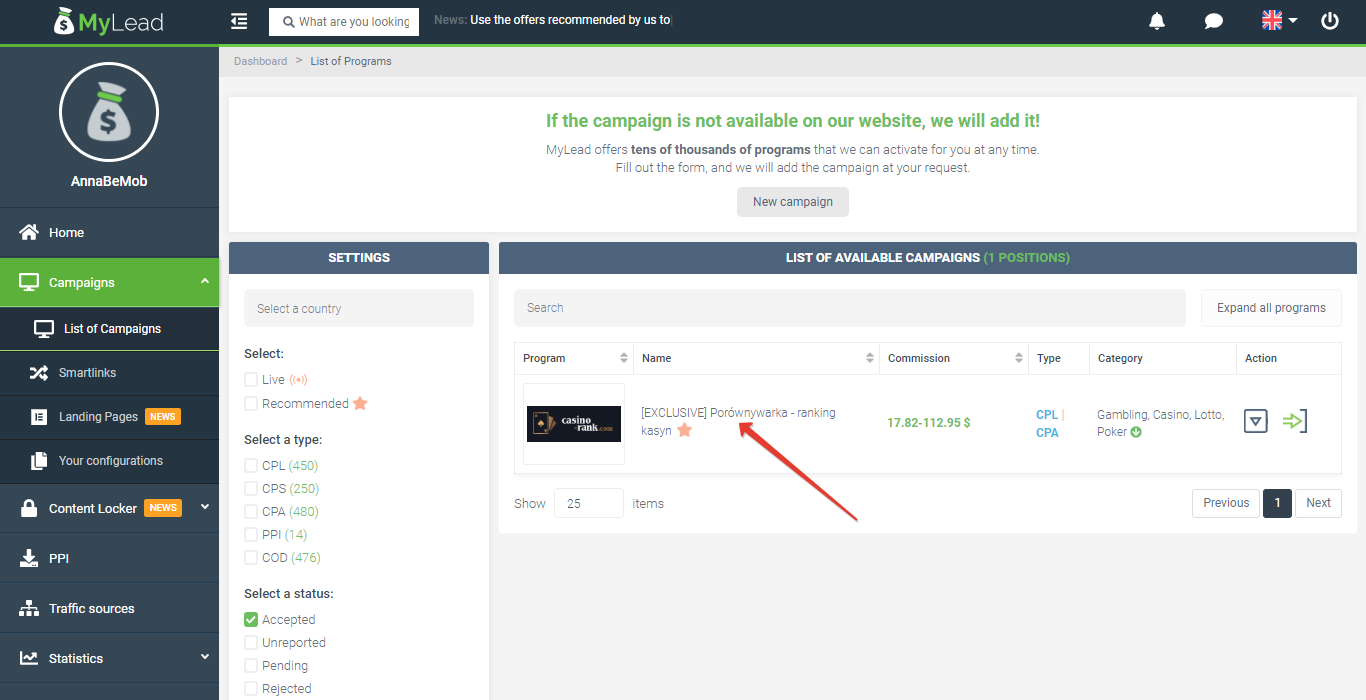Expand the campaign details via the Action arrow
This screenshot has width=1366, height=700.
point(1255,421)
